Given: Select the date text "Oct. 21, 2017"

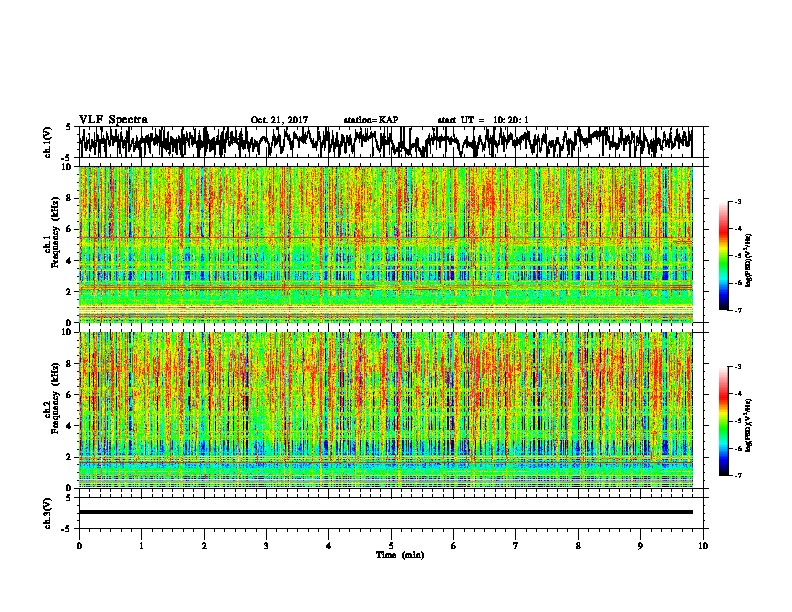Looking at the screenshot, I should tap(279, 120).
